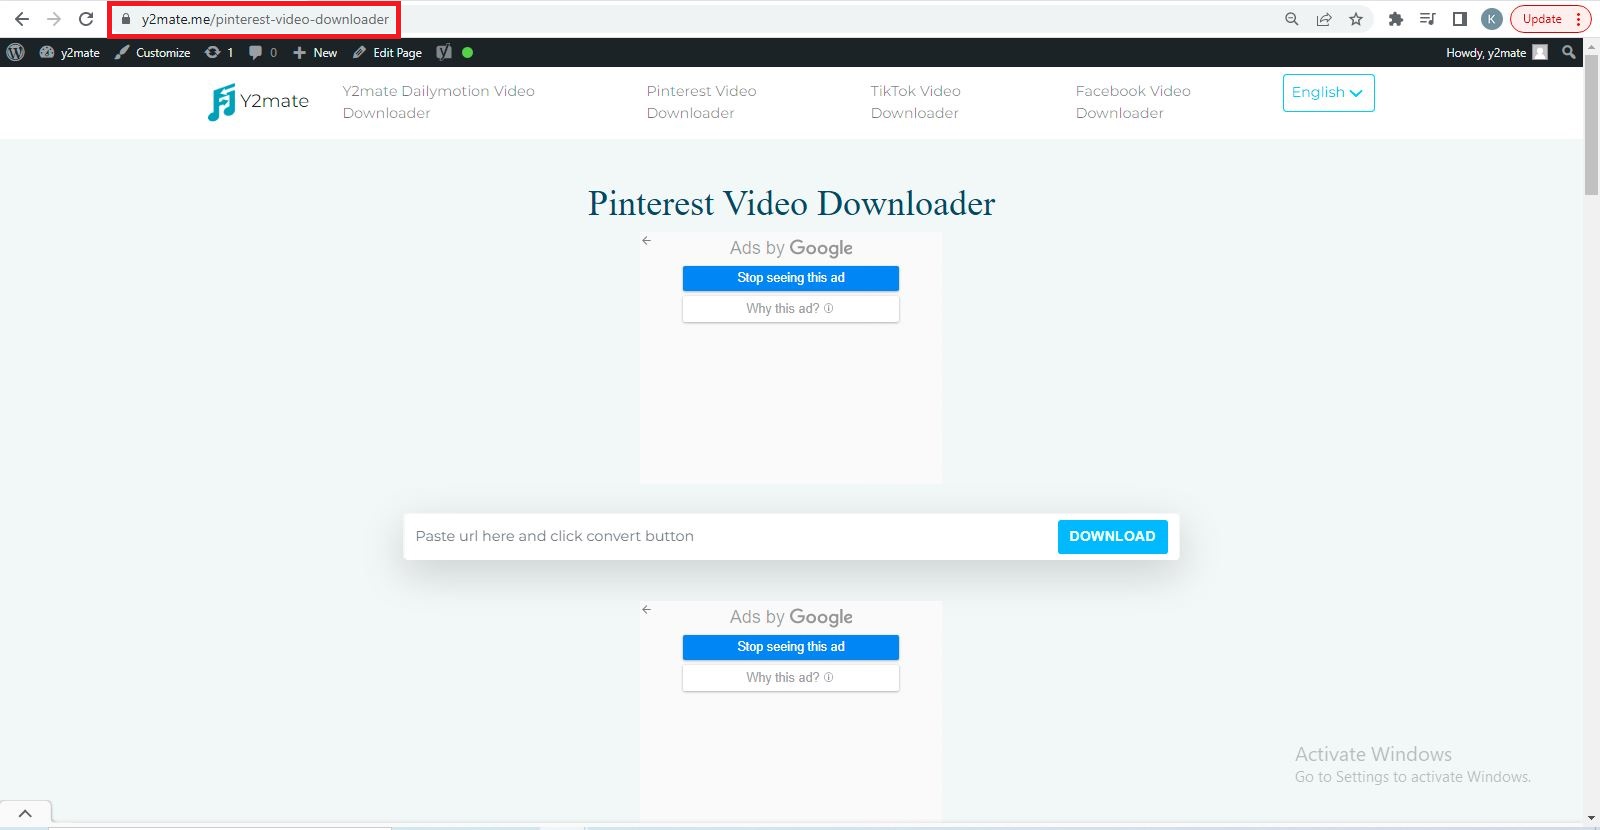View the pending updates icon
This screenshot has height=830, width=1600.
219,53
